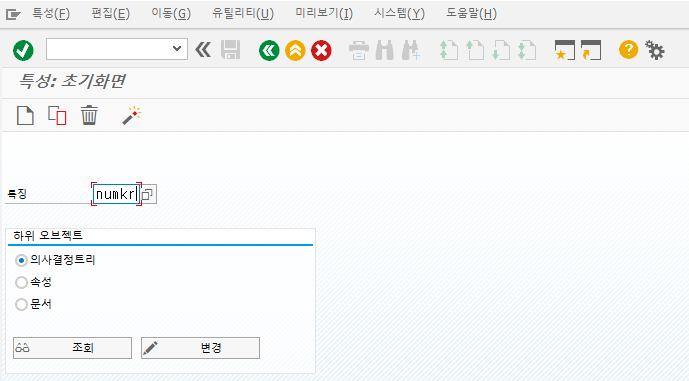
Task: Select the 속성 radio button
Action: point(21,282)
